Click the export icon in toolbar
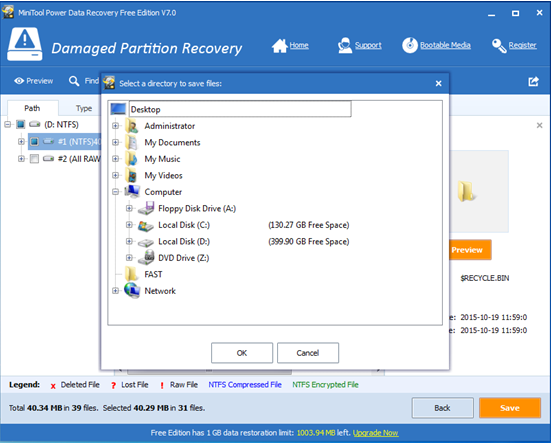The height and width of the screenshot is (443, 551). click(533, 82)
